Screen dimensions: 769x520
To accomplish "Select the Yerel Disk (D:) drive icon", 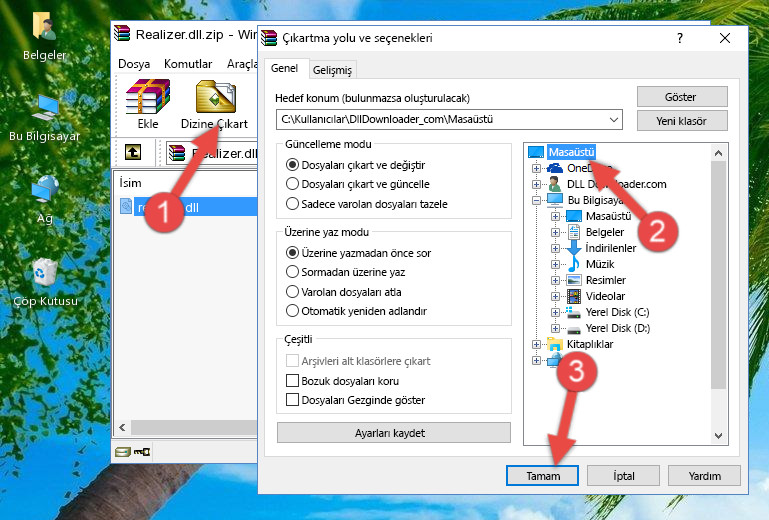I will [573, 328].
